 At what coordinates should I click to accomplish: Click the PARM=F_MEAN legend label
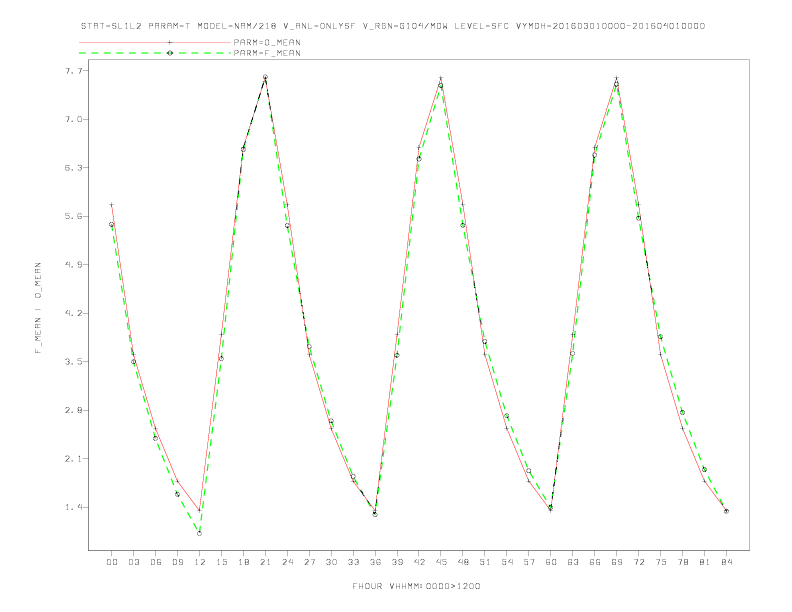point(267,53)
